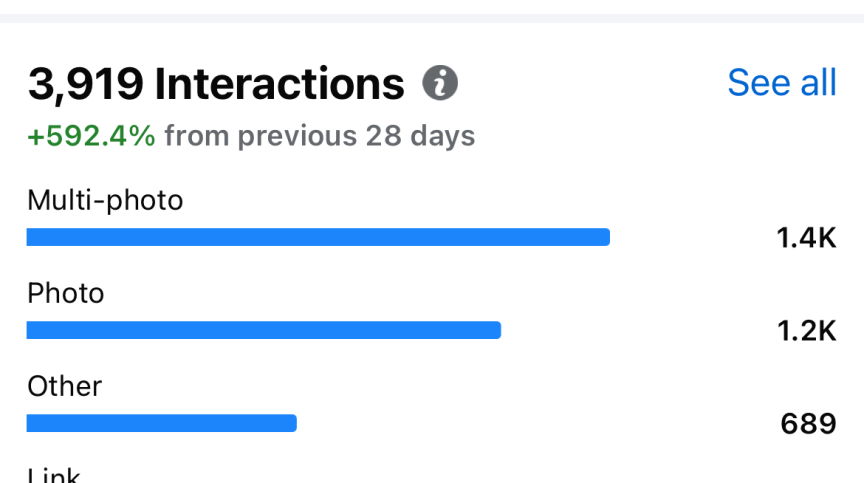Viewport: 864px width, 483px height.
Task: Click the +592.4% change percentage
Action: [91, 135]
